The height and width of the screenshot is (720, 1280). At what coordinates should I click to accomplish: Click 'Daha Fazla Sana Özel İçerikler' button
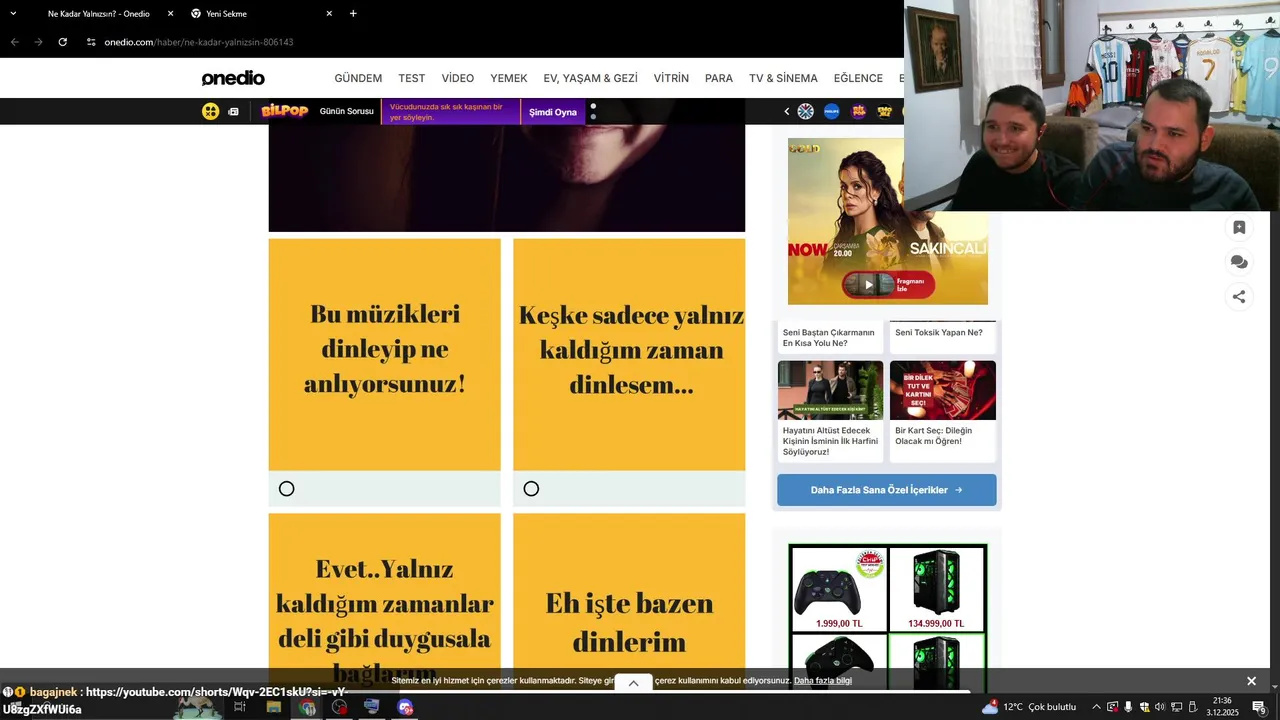point(887,490)
